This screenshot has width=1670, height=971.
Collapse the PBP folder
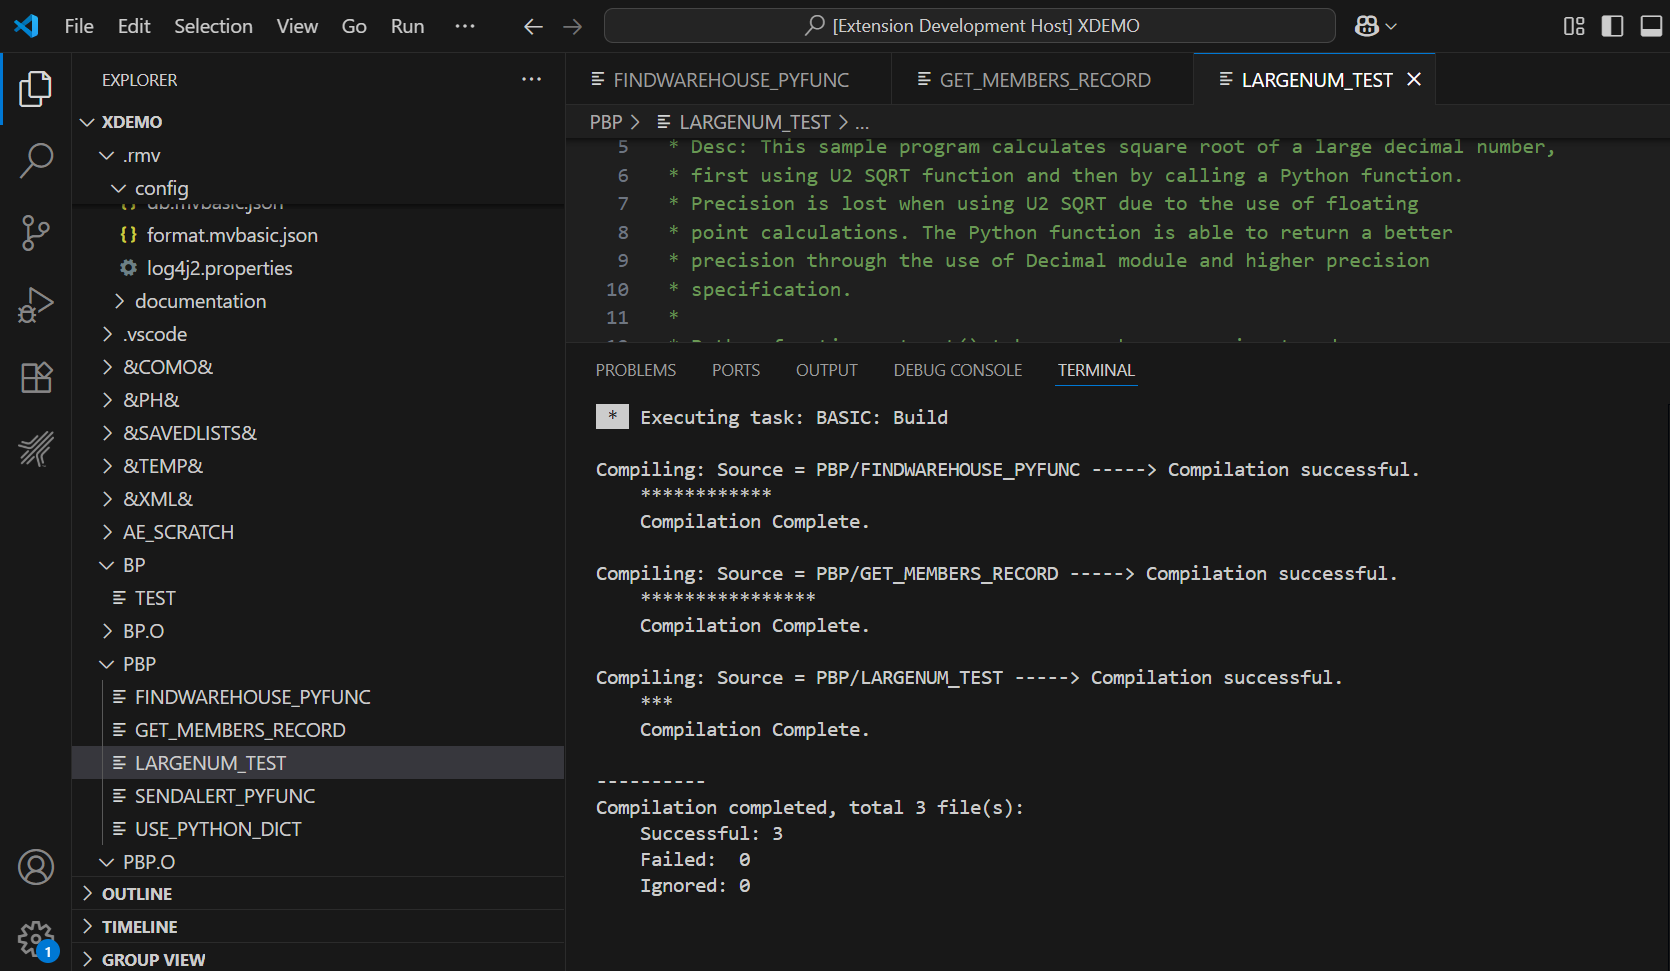(x=139, y=664)
